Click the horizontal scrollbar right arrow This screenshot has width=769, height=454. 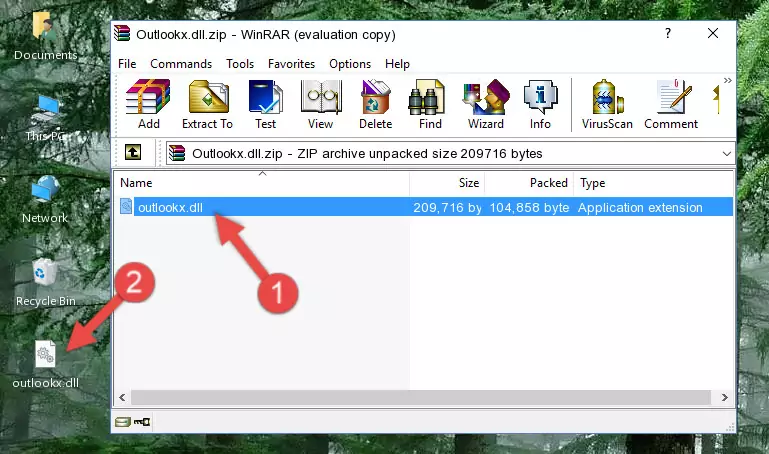(x=724, y=398)
